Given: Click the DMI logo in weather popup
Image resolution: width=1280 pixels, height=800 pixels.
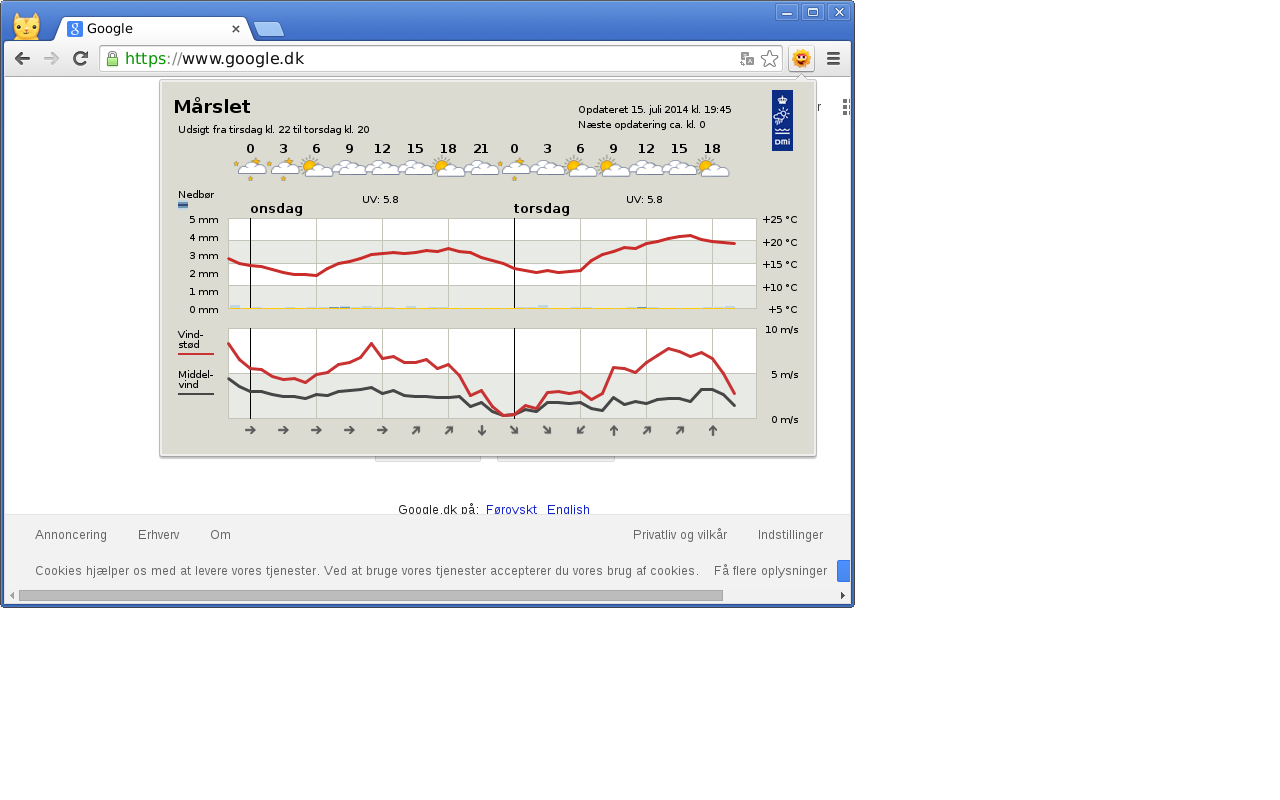Looking at the screenshot, I should click(782, 121).
